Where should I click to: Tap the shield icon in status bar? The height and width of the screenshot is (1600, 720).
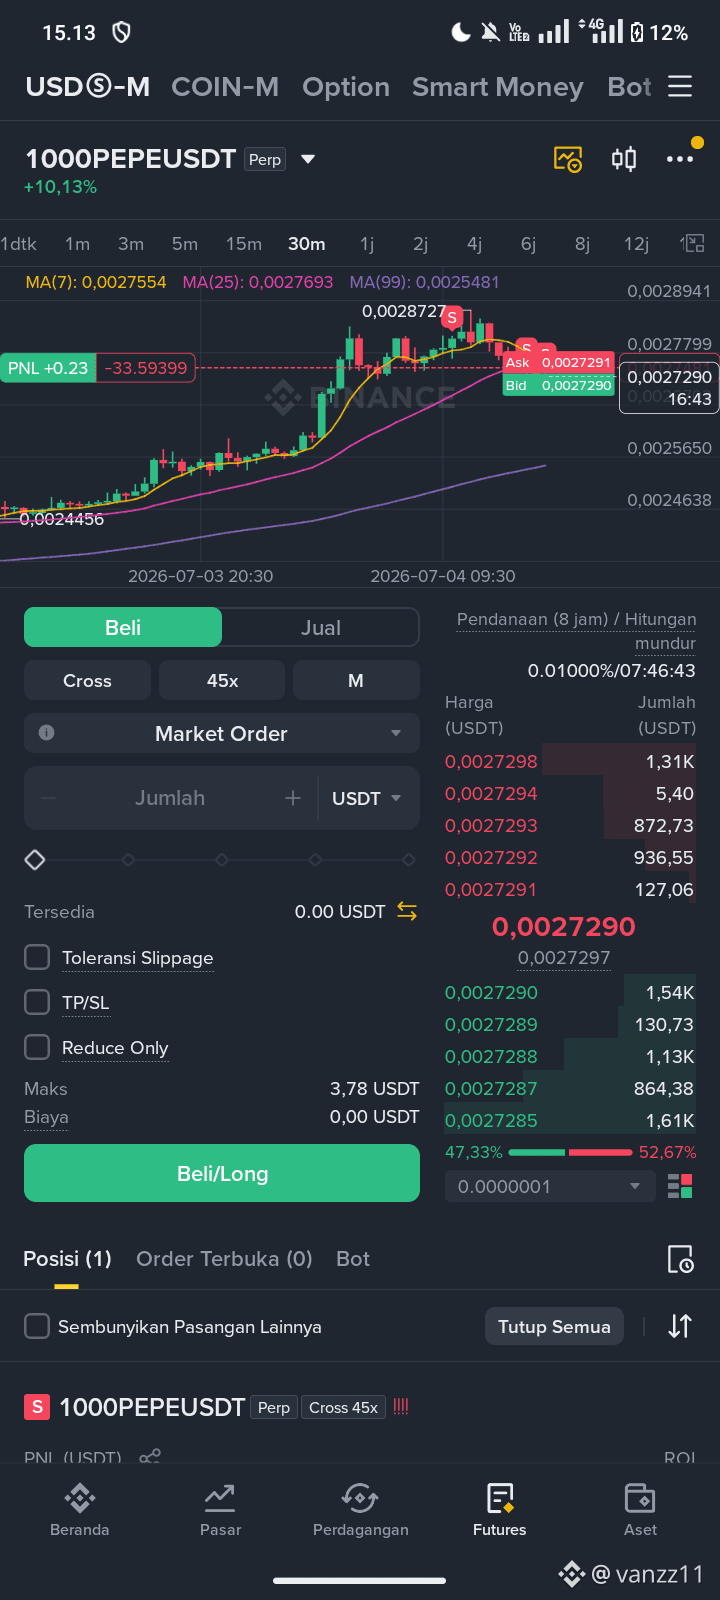click(x=121, y=33)
